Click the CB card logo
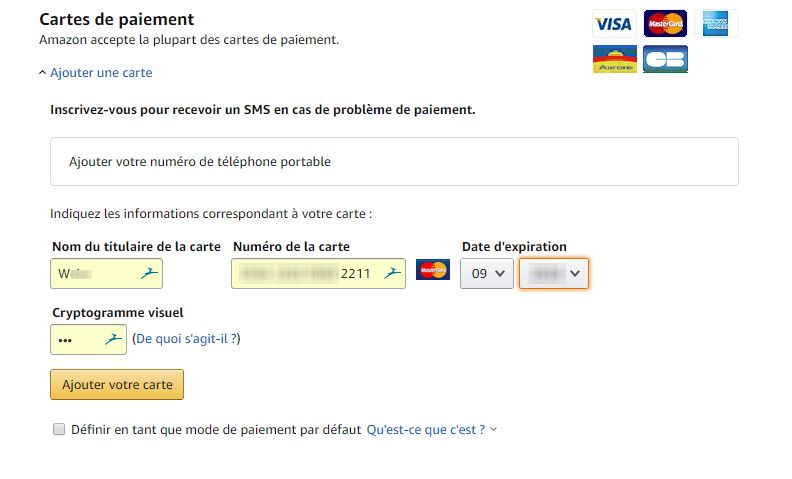Screen dimensions: 792x479 [665, 60]
